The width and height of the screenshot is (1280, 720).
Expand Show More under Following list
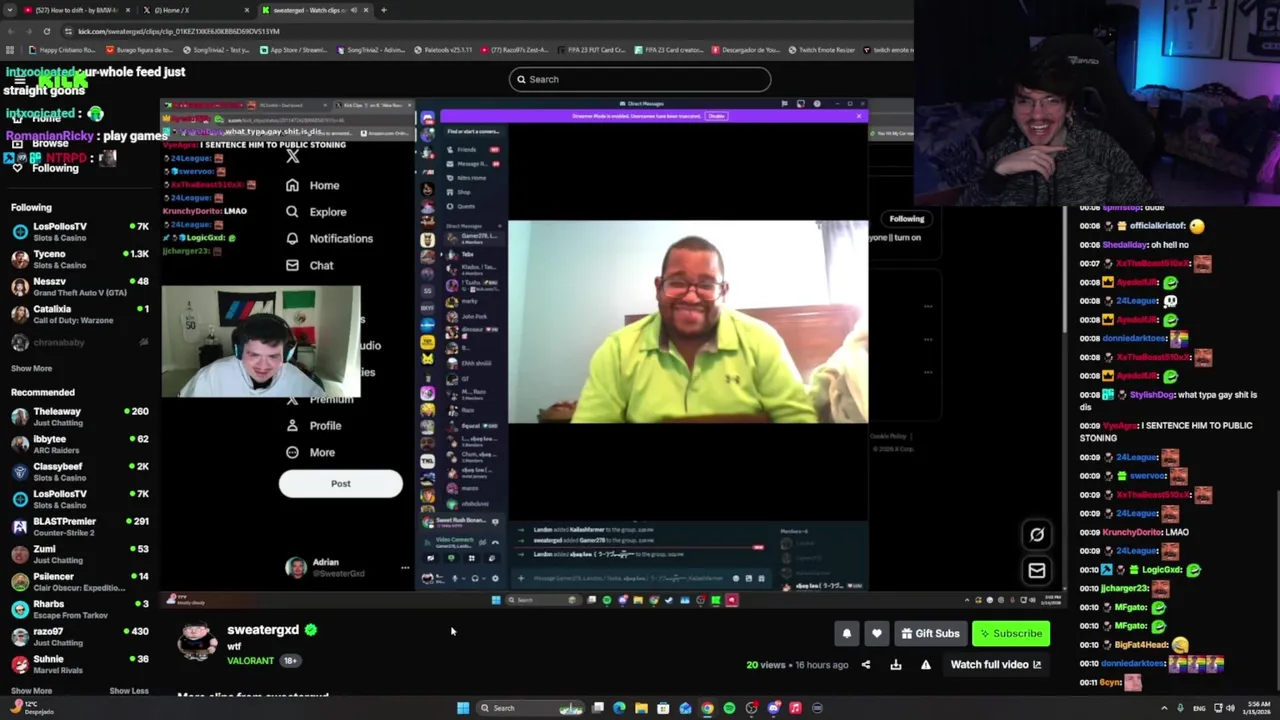coord(31,369)
